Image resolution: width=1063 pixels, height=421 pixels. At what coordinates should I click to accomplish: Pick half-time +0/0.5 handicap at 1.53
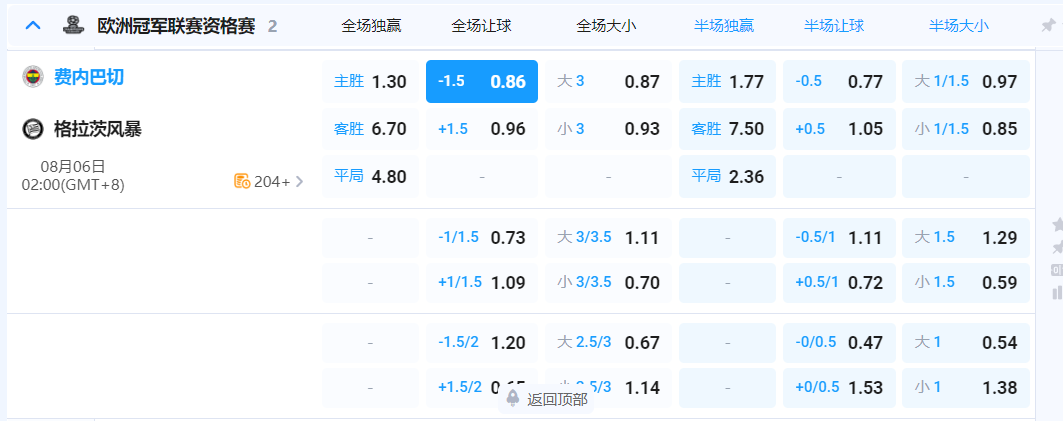(x=839, y=388)
